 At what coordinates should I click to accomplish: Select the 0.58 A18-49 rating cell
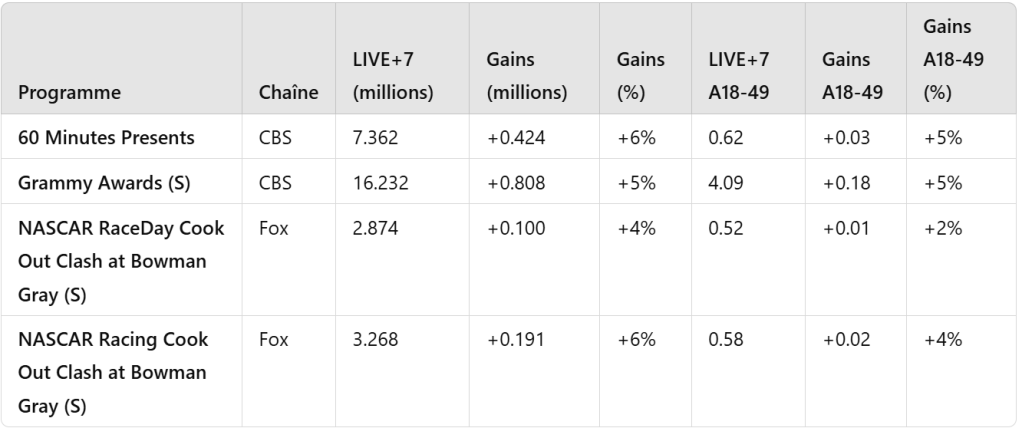725,340
